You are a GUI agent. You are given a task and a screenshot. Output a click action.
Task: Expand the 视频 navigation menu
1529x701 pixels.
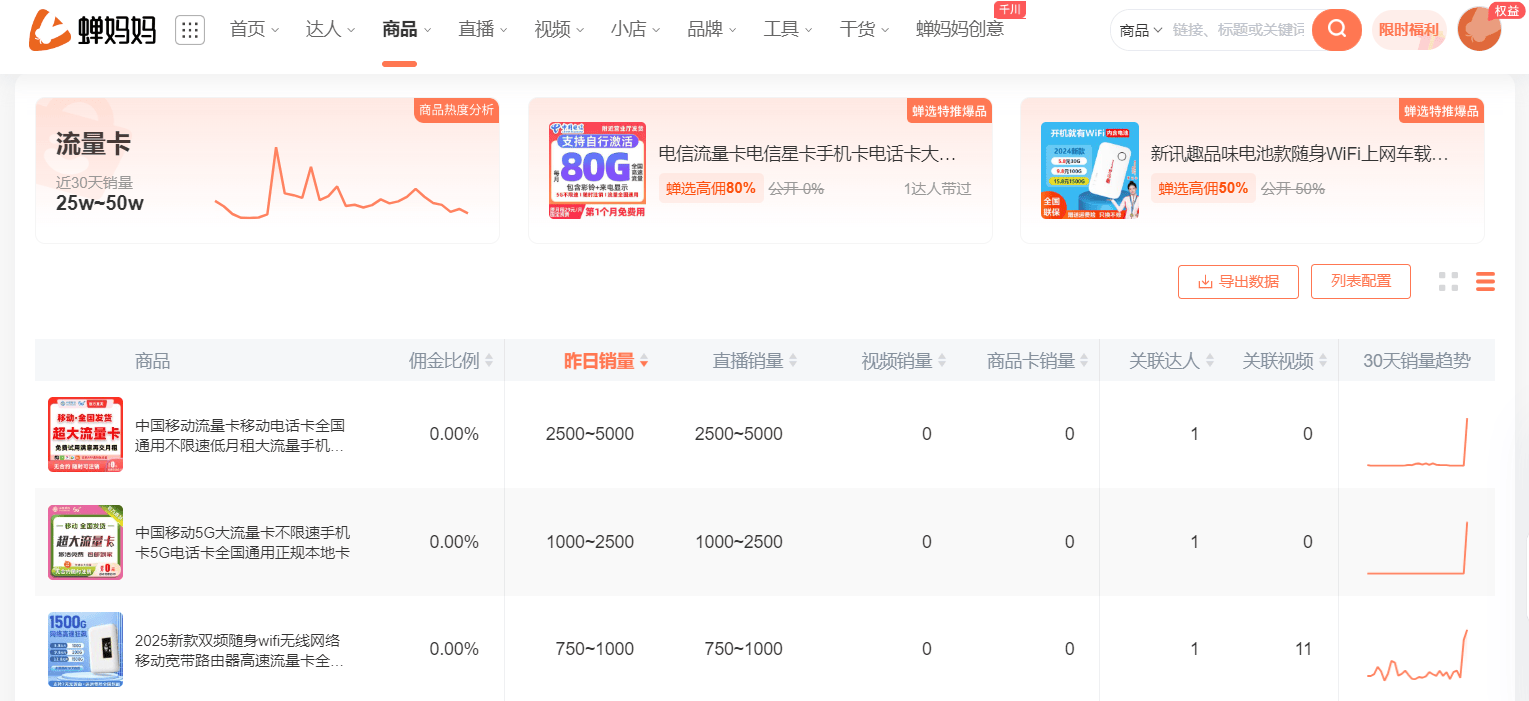click(559, 30)
